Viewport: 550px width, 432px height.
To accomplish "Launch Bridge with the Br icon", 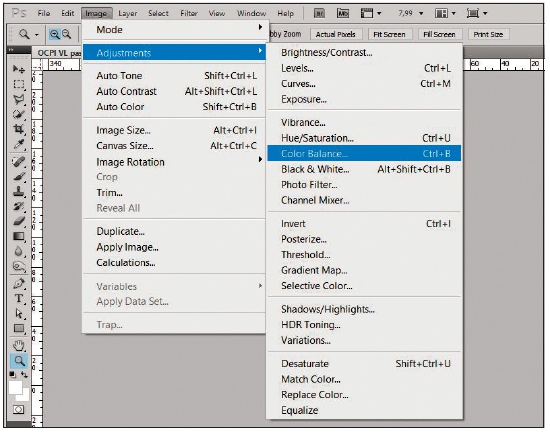I will click(319, 13).
